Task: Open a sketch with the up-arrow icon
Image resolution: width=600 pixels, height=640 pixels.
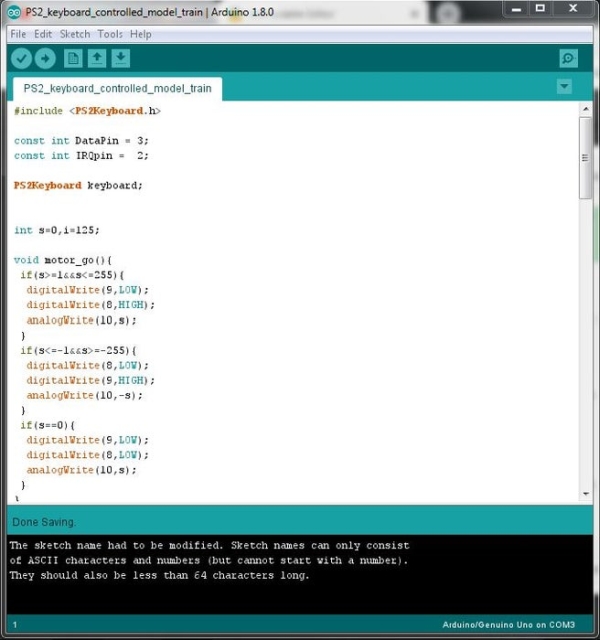Action: pos(97,59)
